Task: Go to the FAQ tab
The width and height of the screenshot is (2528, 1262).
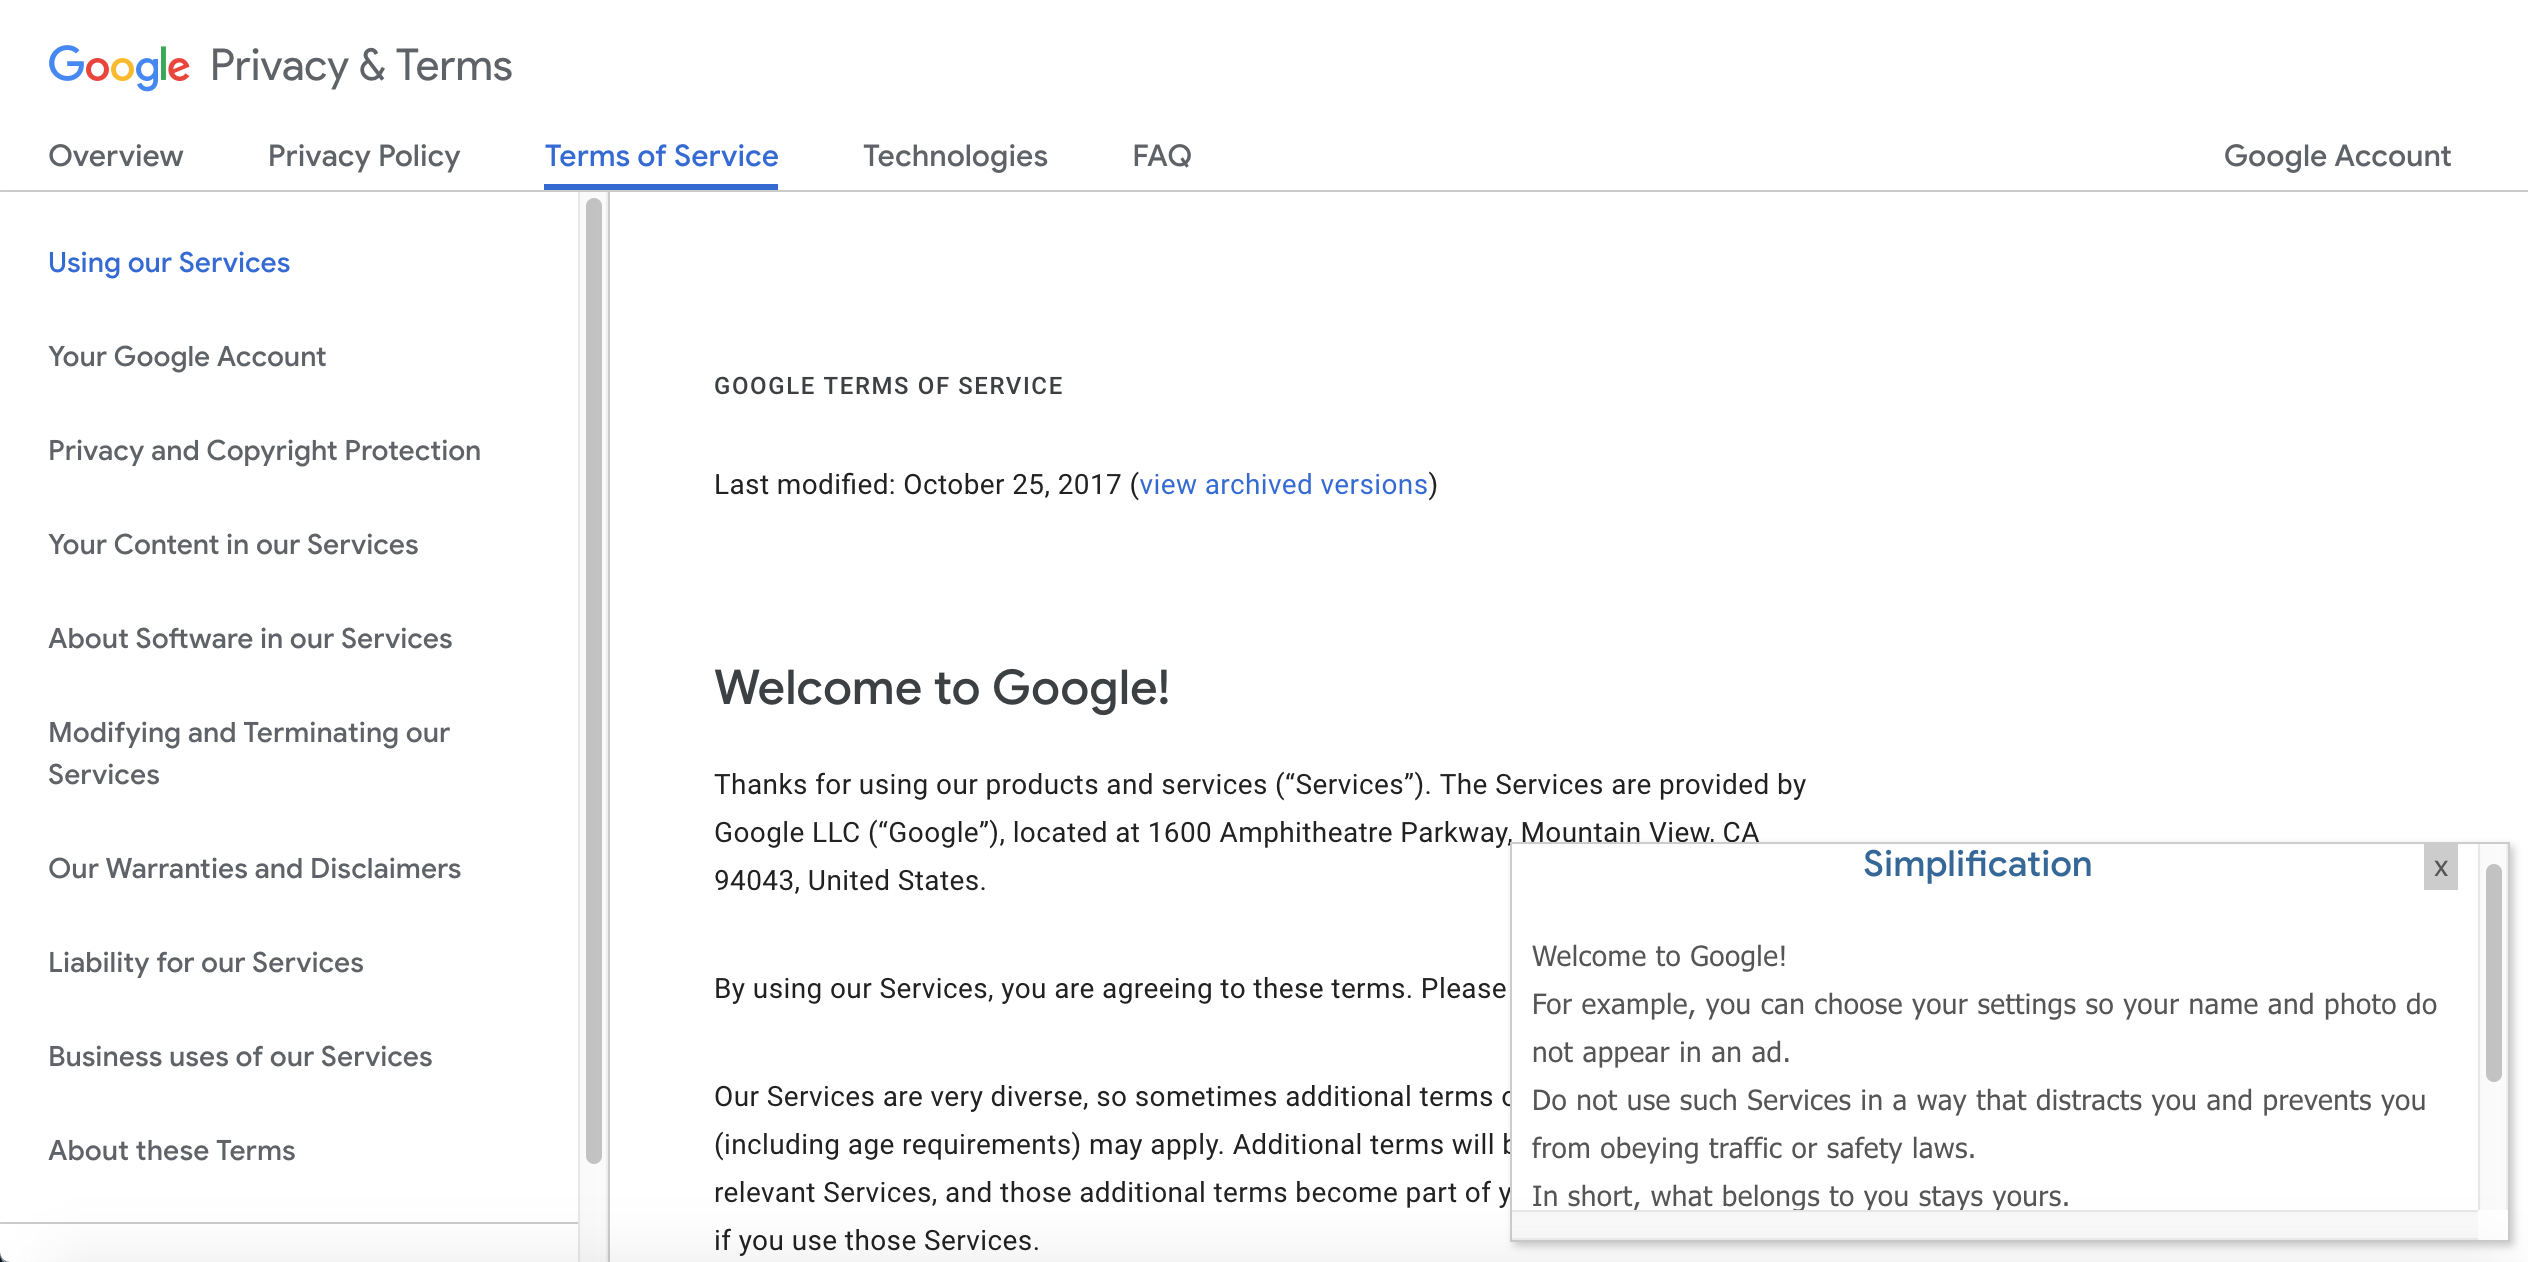Action: coord(1161,156)
